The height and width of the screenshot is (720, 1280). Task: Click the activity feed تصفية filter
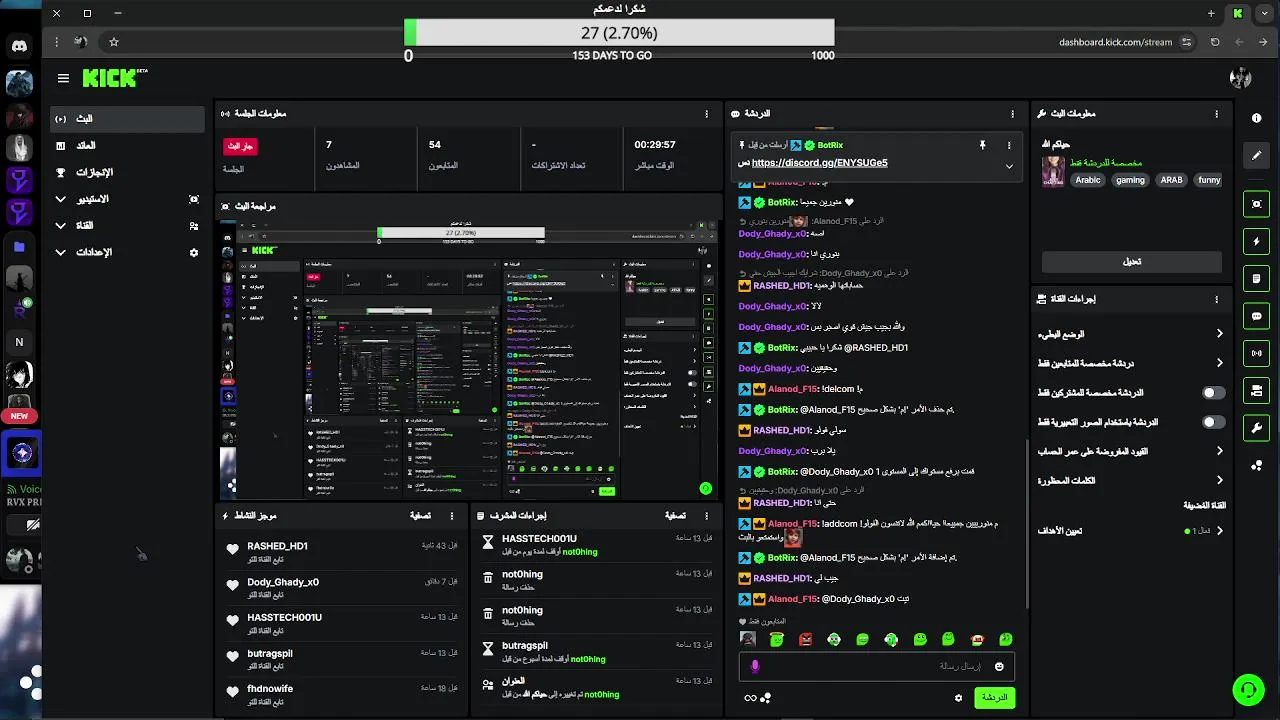[x=421, y=516]
